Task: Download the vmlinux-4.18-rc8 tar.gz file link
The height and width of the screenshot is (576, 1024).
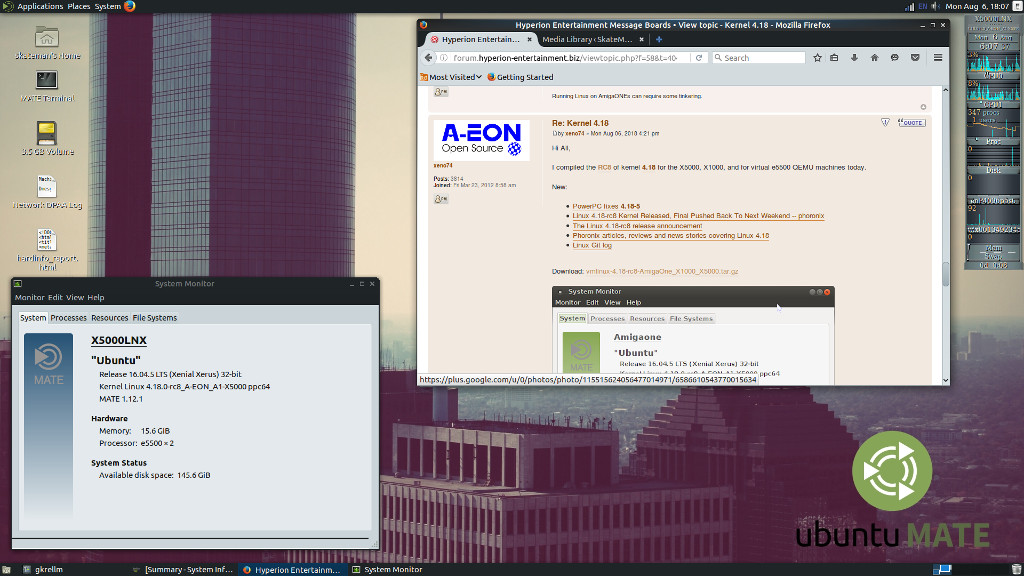Action: pos(662,271)
